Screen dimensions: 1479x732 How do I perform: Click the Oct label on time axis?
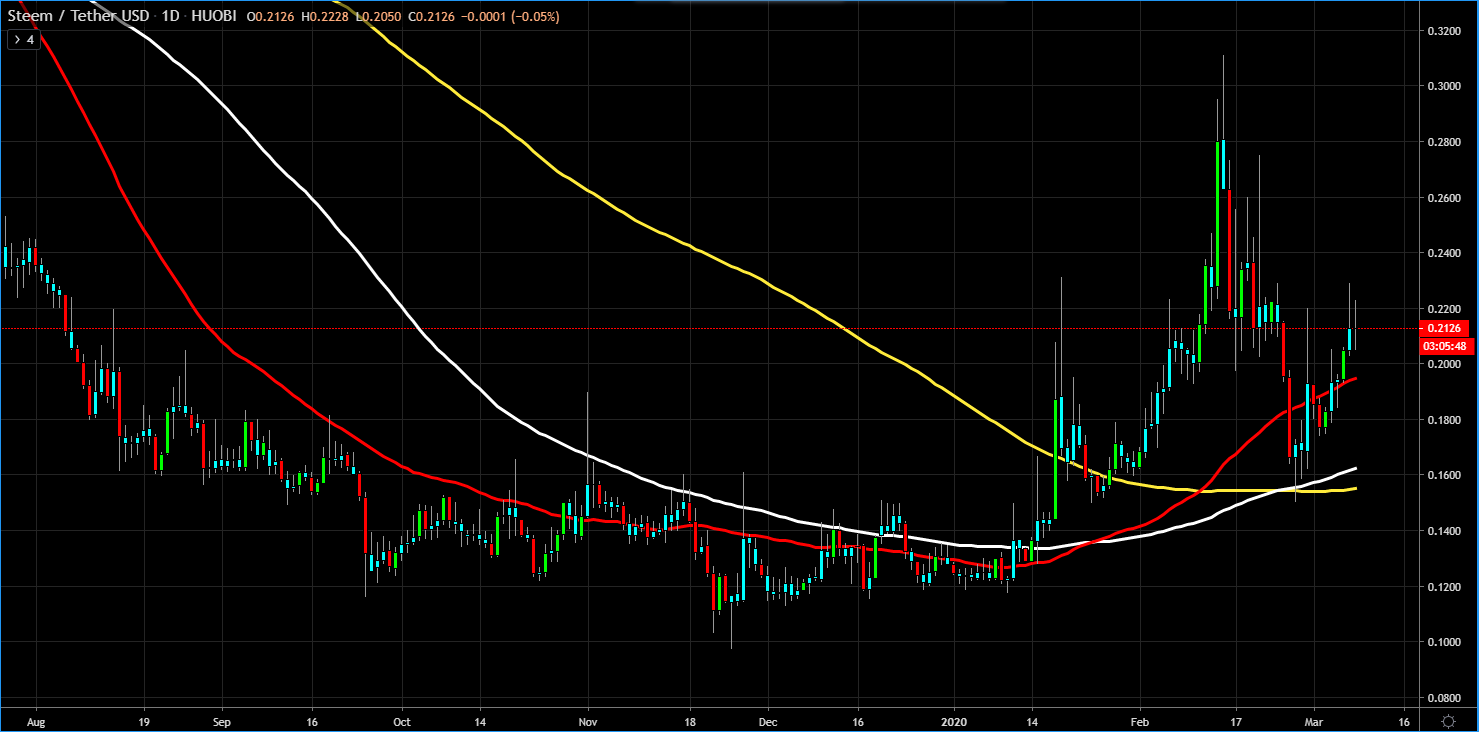click(401, 720)
